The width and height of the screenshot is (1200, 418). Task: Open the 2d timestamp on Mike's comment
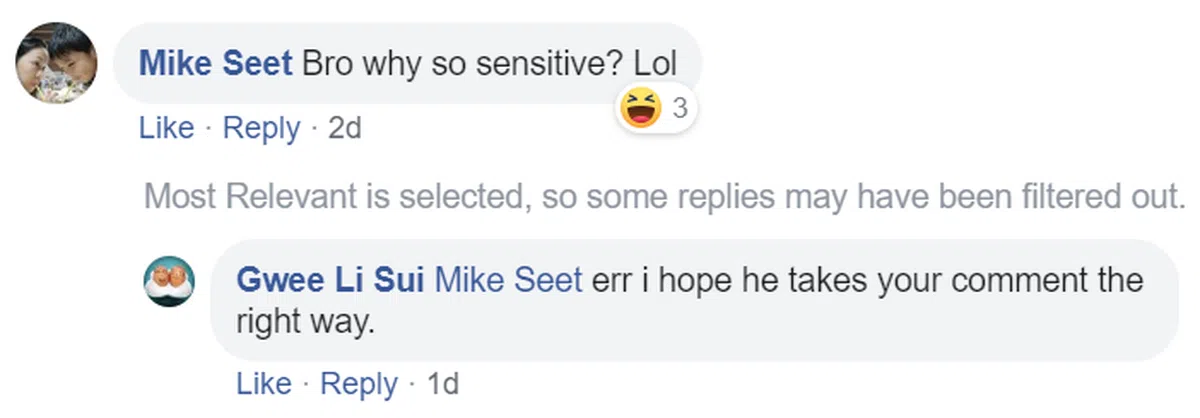[x=344, y=129]
